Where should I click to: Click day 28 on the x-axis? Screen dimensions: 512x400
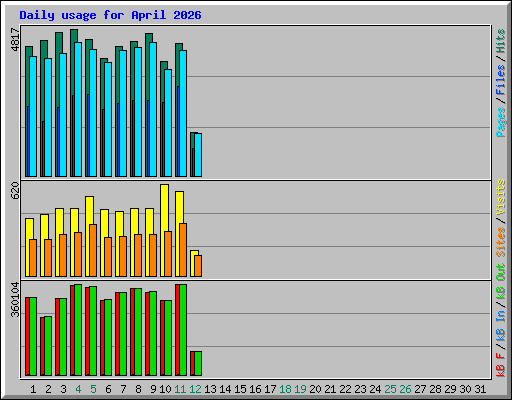coord(435,389)
